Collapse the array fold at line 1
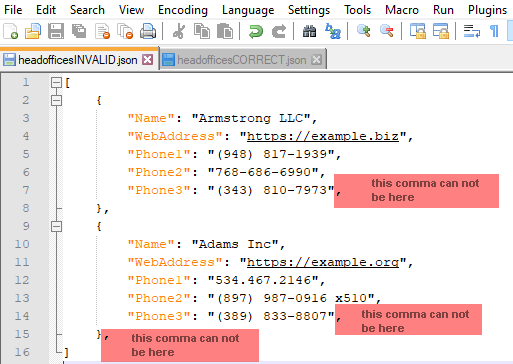The height and width of the screenshot is (364, 513). [56, 82]
